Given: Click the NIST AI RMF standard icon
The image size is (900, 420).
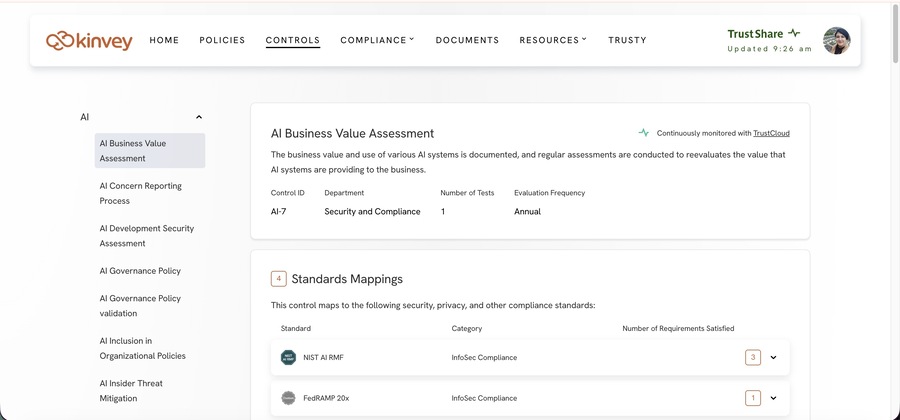Looking at the screenshot, I should [288, 357].
